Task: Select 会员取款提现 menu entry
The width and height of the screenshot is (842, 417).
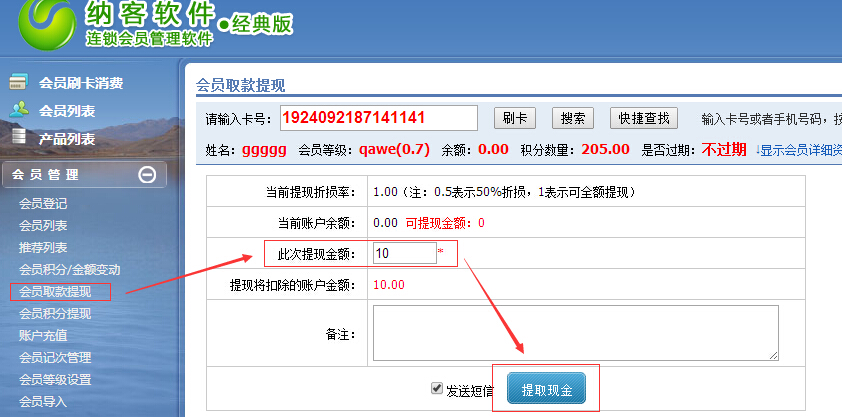Action: click(55, 292)
